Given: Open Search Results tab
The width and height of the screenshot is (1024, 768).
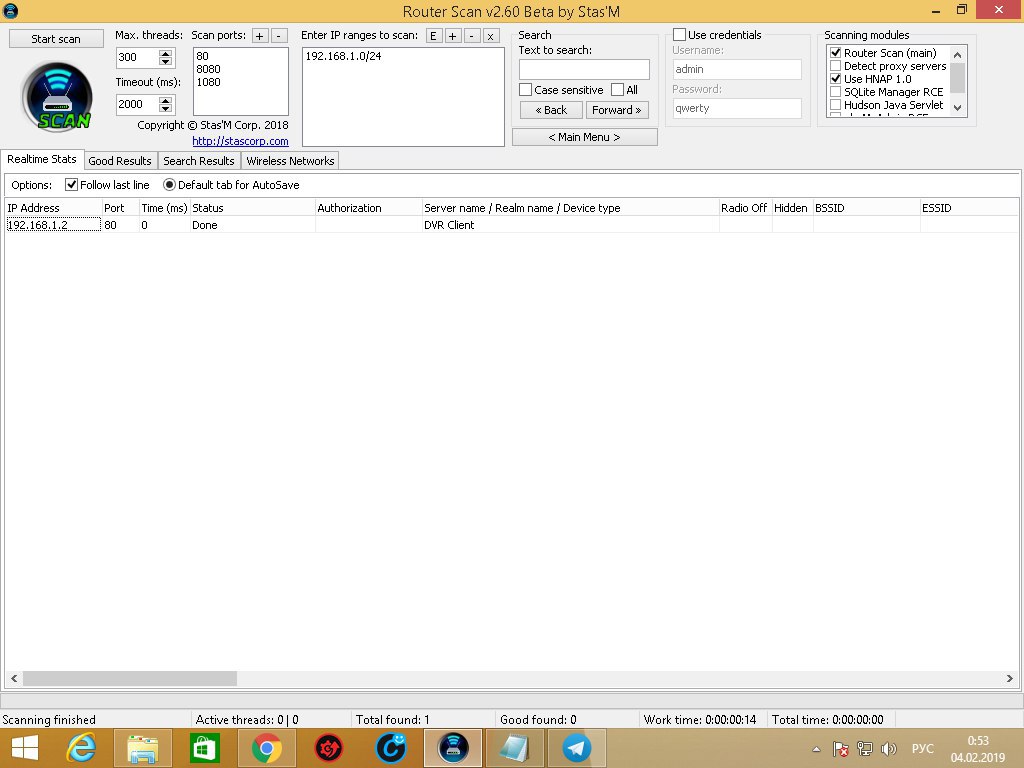Looking at the screenshot, I should [x=199, y=161].
